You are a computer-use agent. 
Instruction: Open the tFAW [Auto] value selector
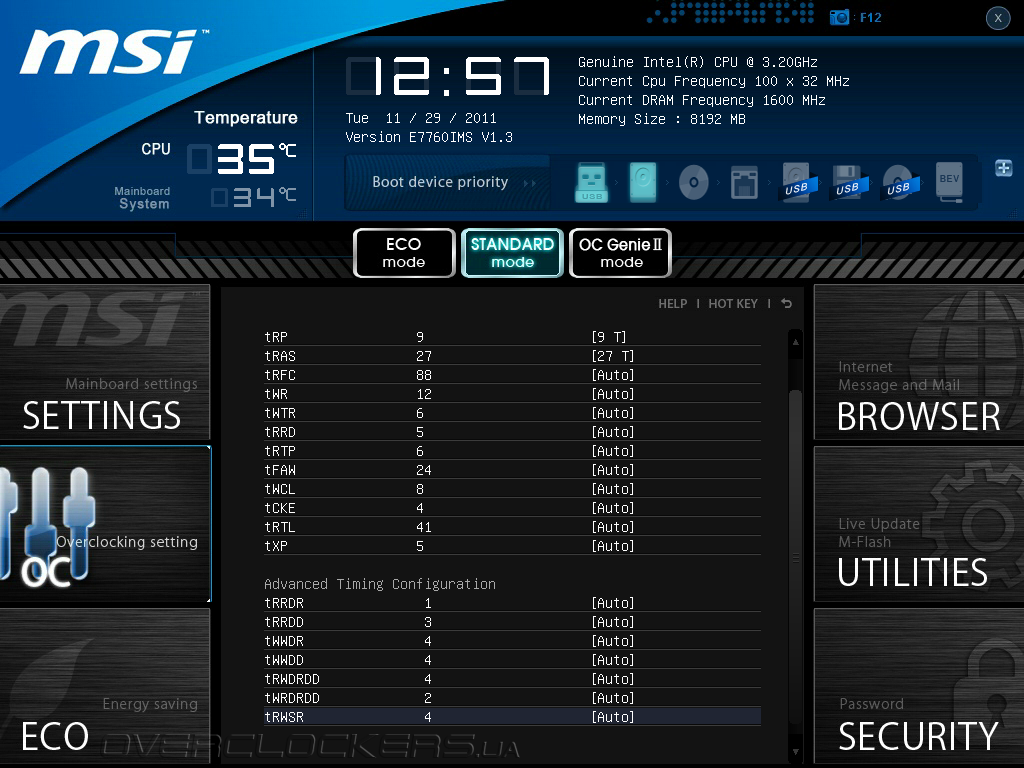tap(613, 470)
